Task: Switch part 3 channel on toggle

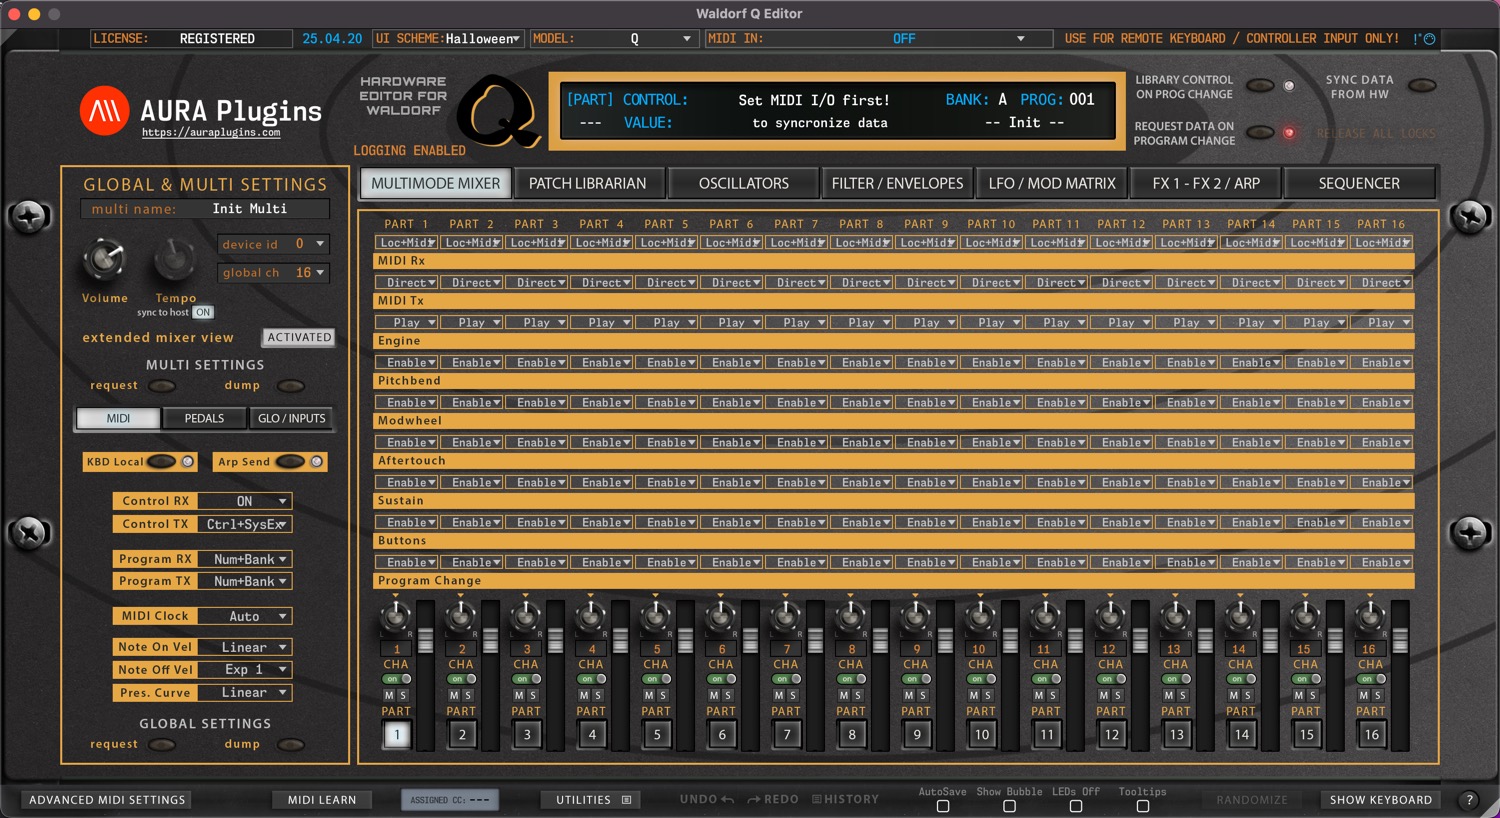Action: (x=526, y=679)
